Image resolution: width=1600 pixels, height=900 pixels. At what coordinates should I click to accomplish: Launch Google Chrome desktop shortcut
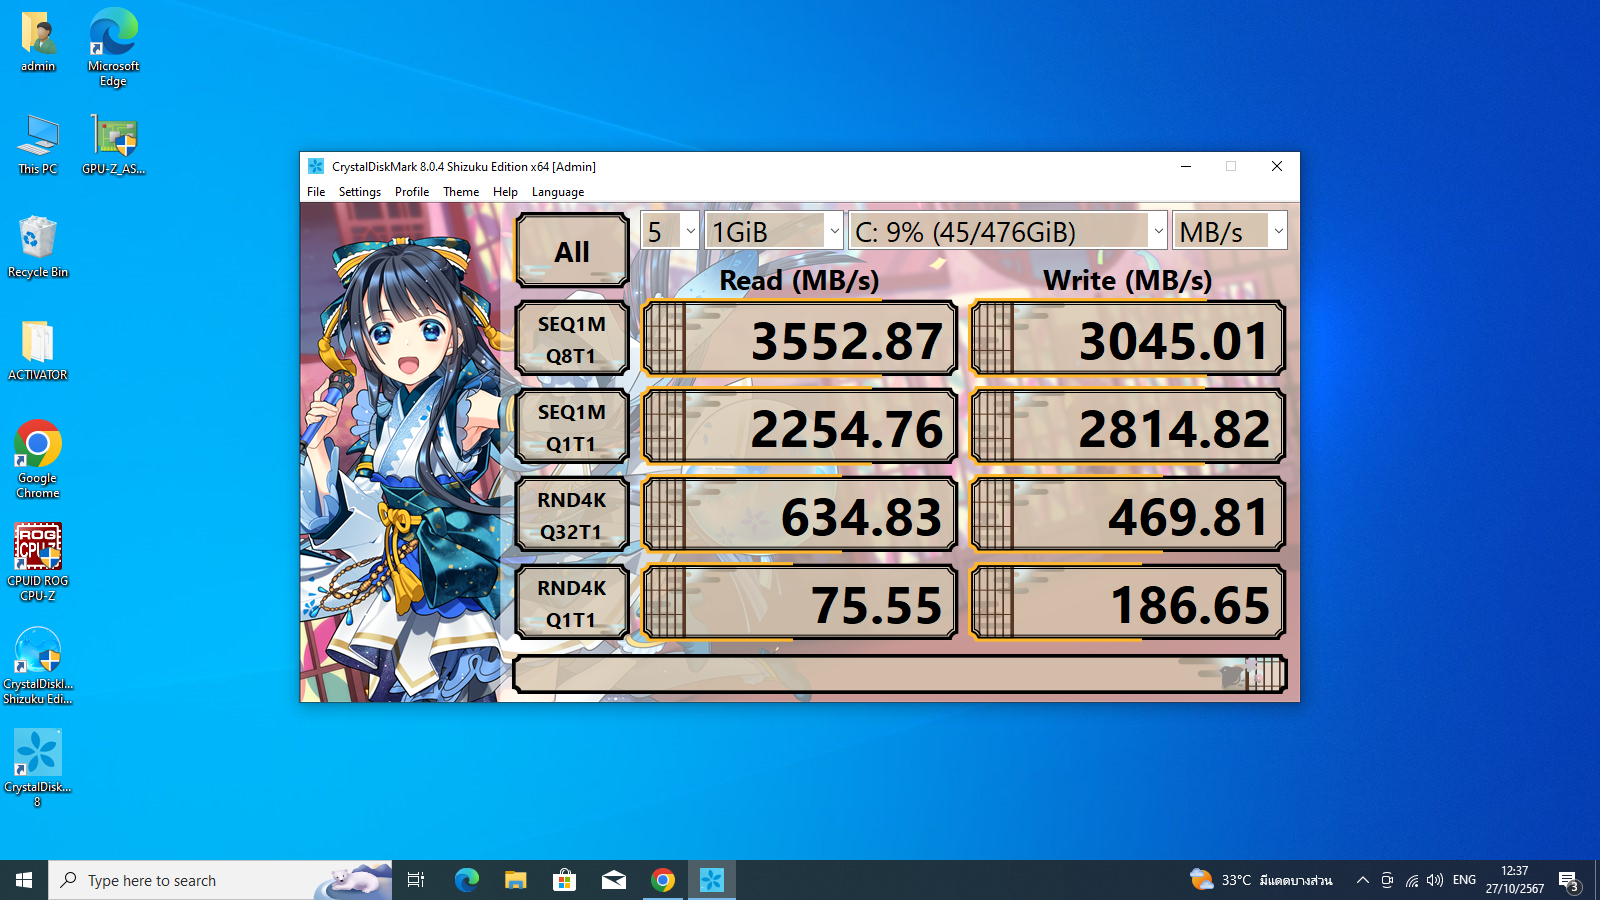38,460
